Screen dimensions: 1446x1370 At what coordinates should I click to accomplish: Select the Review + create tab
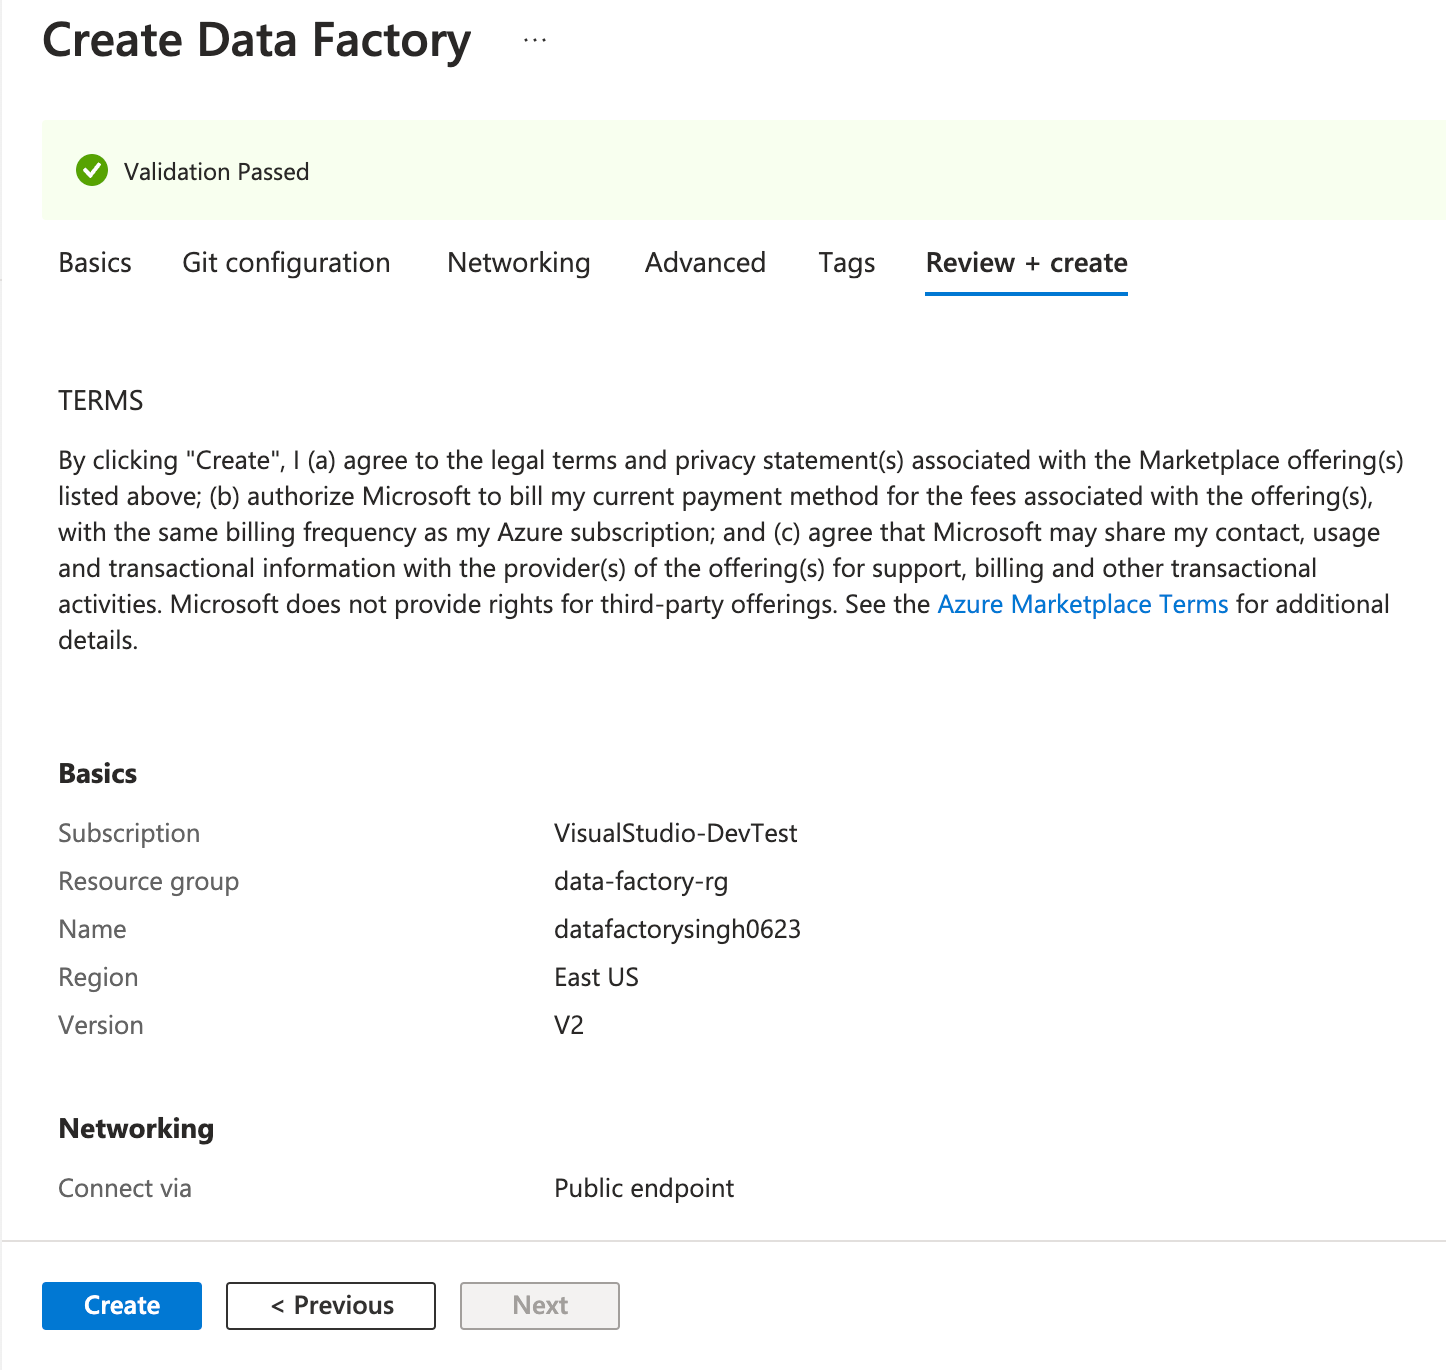pos(1026,263)
